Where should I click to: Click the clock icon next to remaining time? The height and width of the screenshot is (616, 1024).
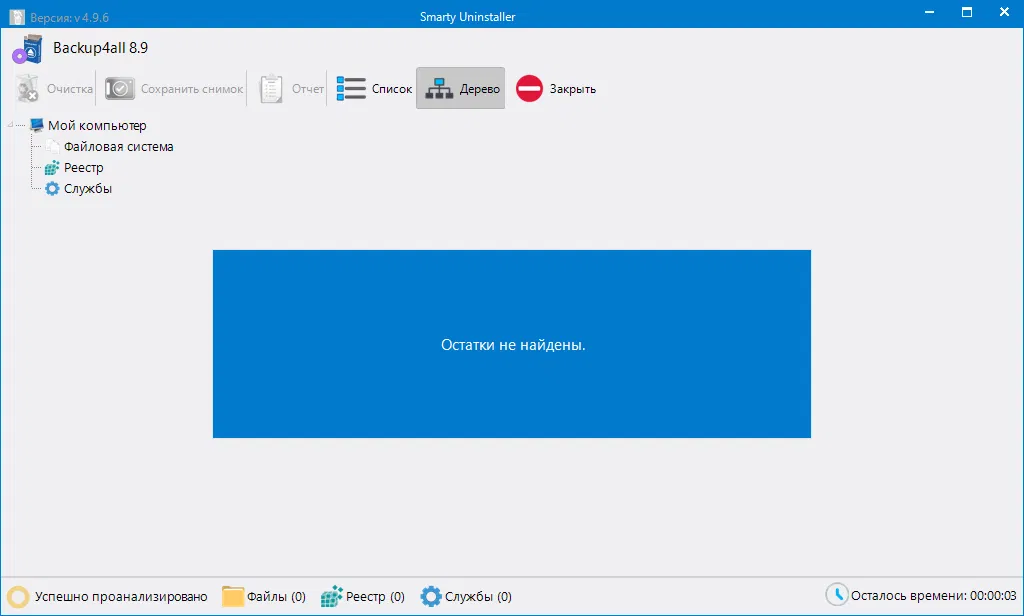click(x=838, y=595)
